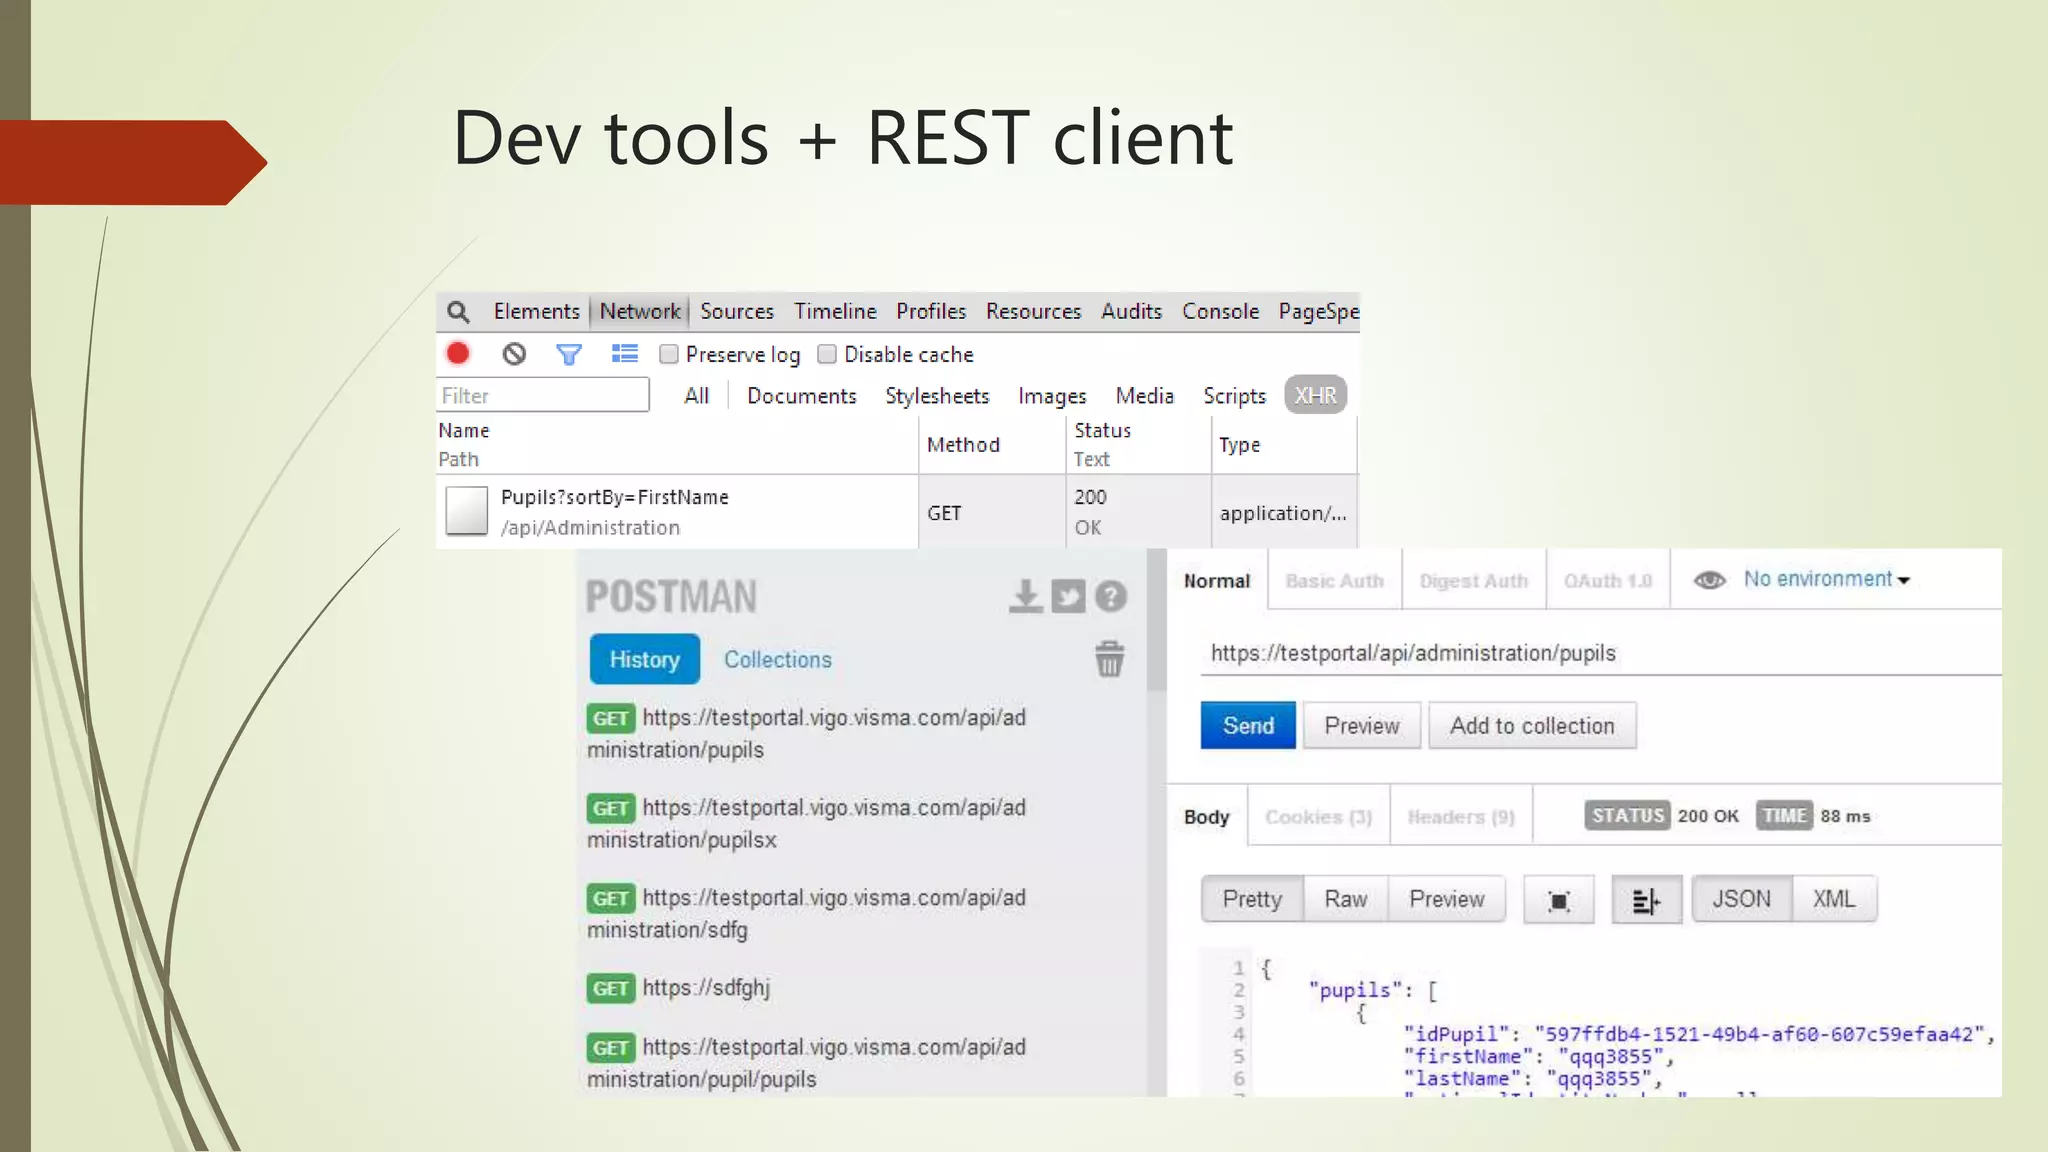Click the DevTools search magnifier icon
Viewport: 2048px width, 1152px height.
[458, 312]
